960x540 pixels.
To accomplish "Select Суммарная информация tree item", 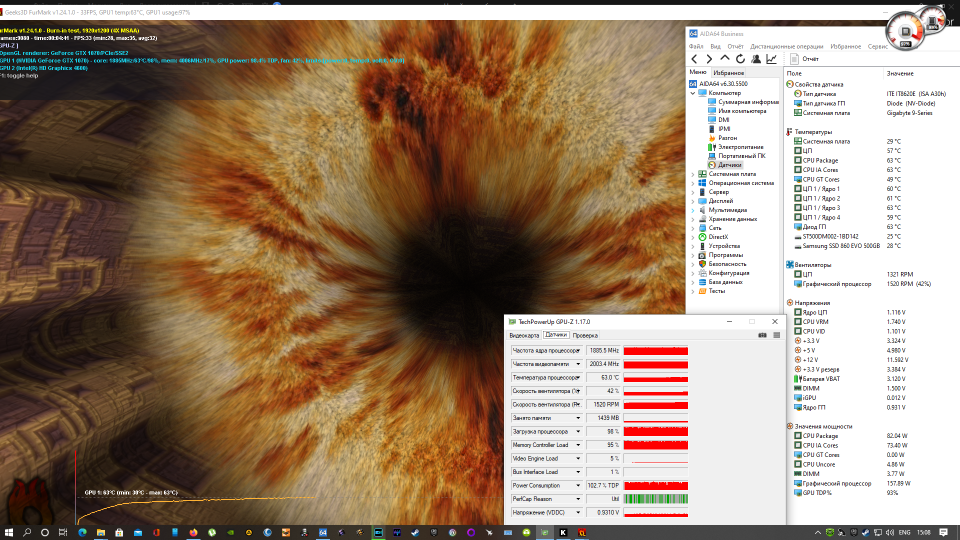I will click(x=744, y=102).
